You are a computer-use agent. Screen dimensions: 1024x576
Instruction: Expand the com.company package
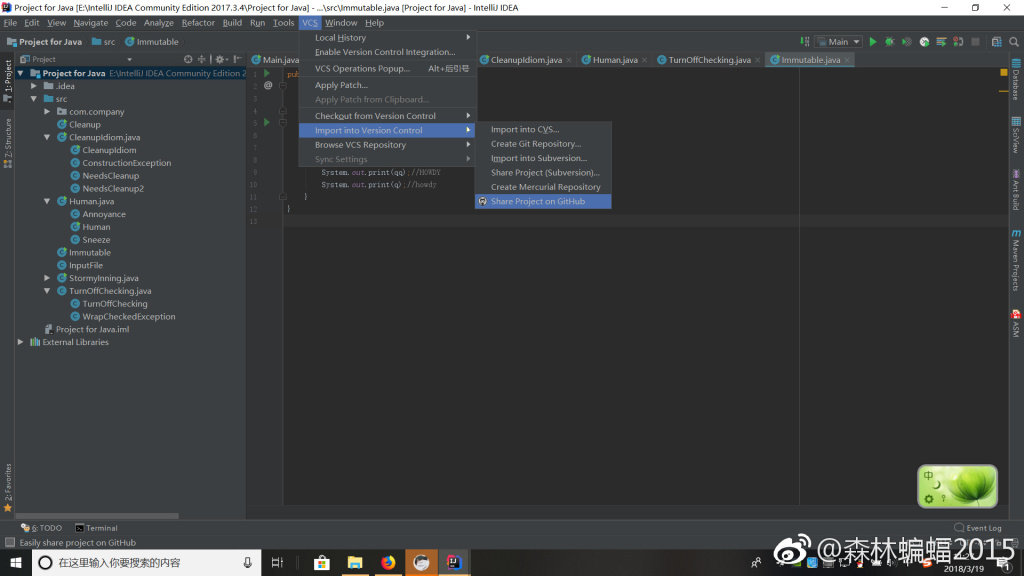tap(47, 112)
